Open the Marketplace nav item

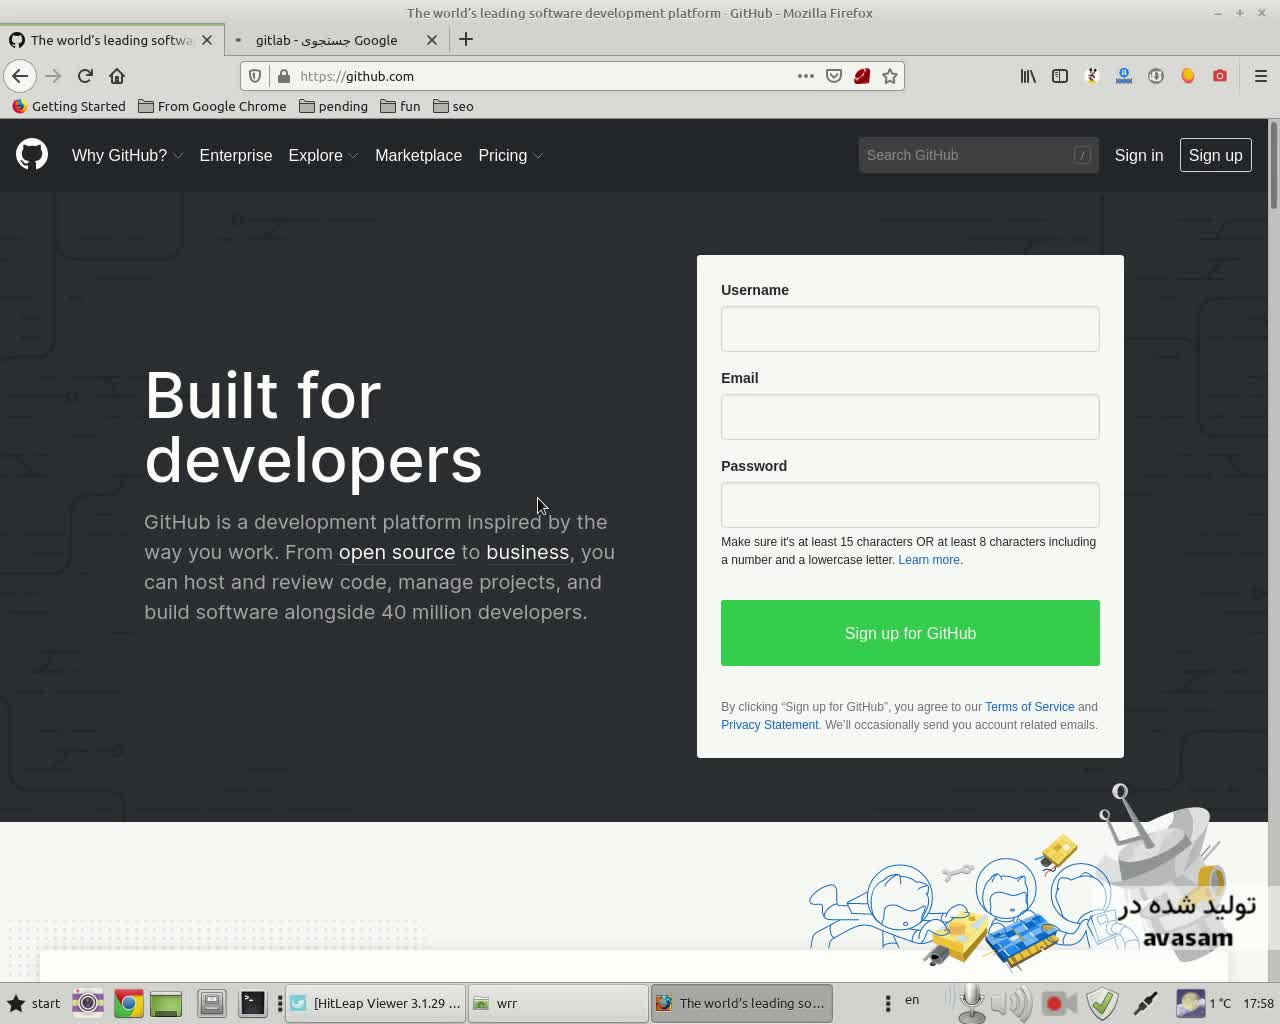418,155
